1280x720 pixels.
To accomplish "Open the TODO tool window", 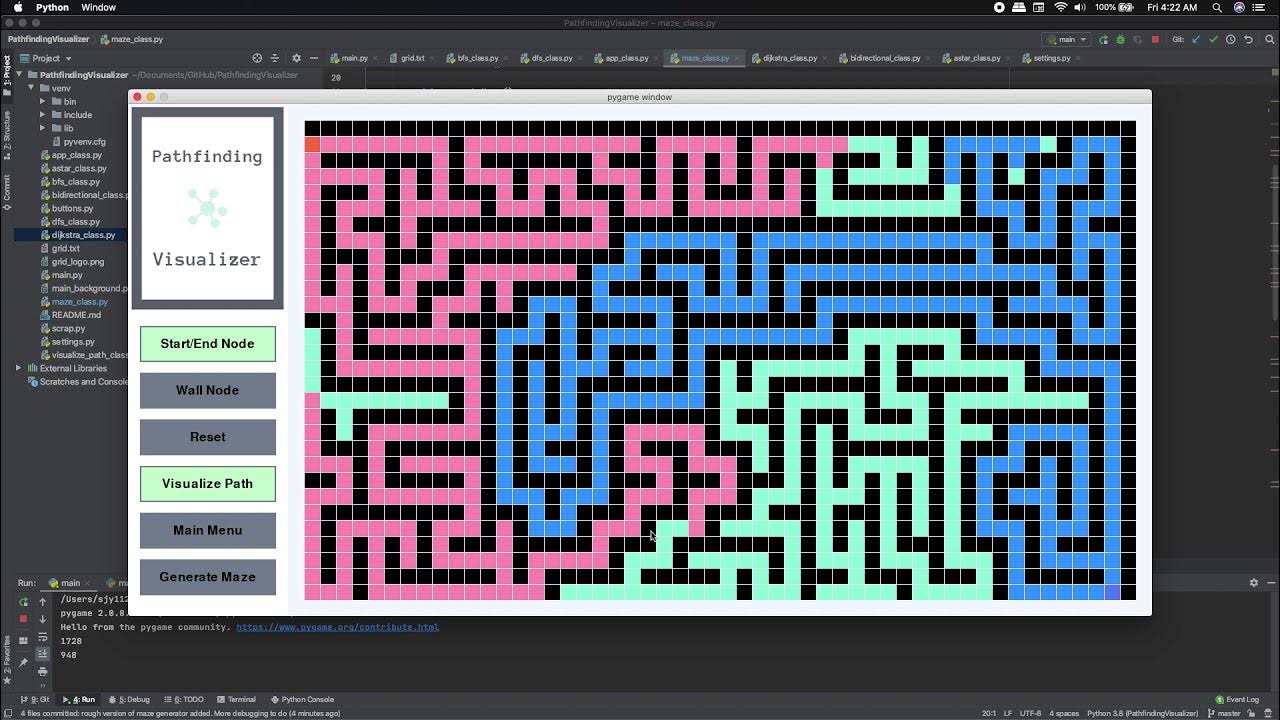I will click(182, 700).
